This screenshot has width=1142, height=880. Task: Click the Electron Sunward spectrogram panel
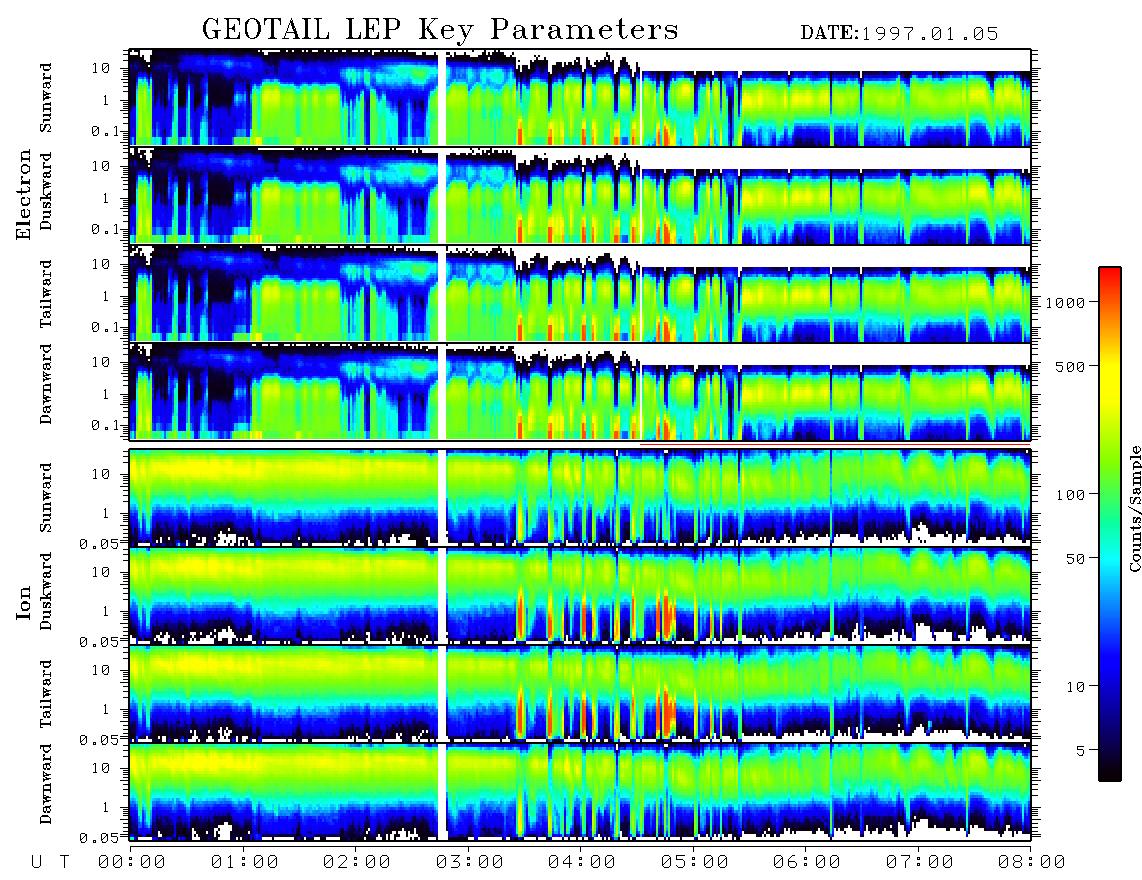coord(580,98)
